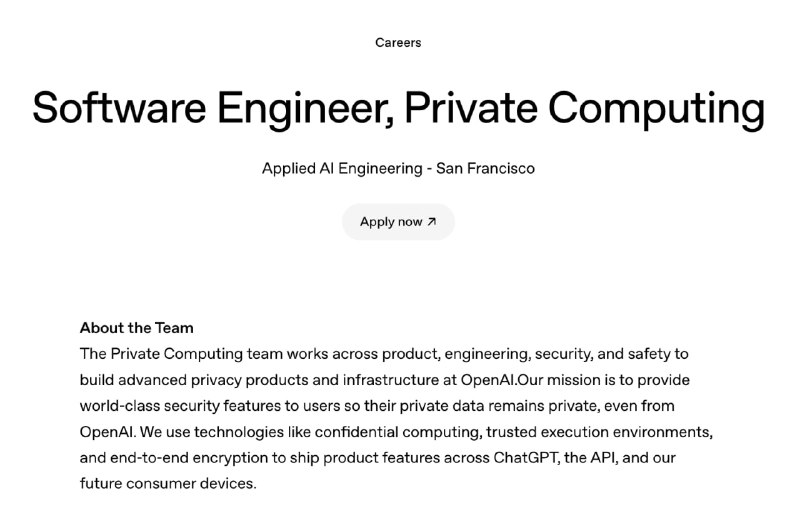Click the word Computing in the title
The width and height of the screenshot is (800, 522).
point(658,109)
